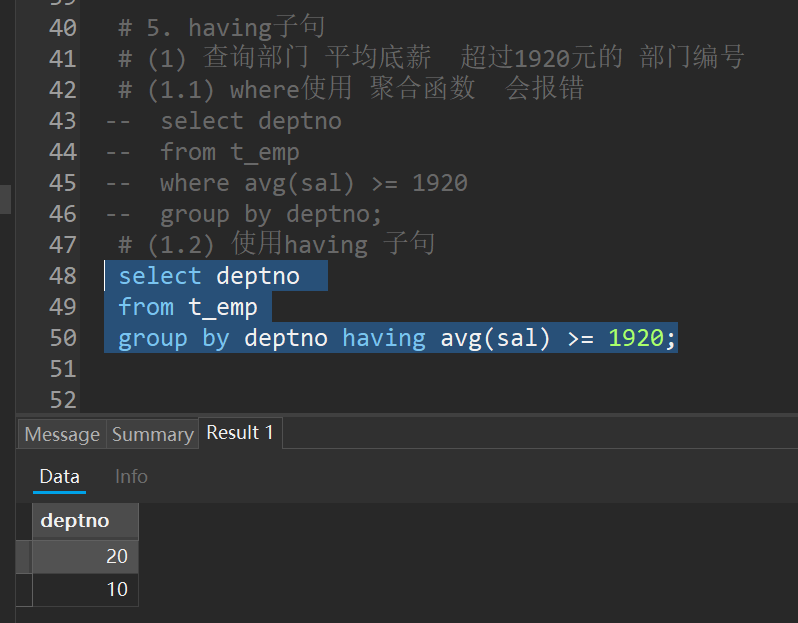Place cursor in 'select deptno' on line 48
The width and height of the screenshot is (798, 623).
209,276
